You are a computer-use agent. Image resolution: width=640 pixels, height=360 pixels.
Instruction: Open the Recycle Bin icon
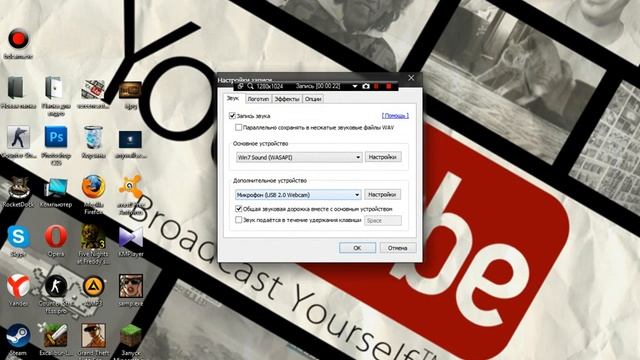pyautogui.click(x=93, y=138)
